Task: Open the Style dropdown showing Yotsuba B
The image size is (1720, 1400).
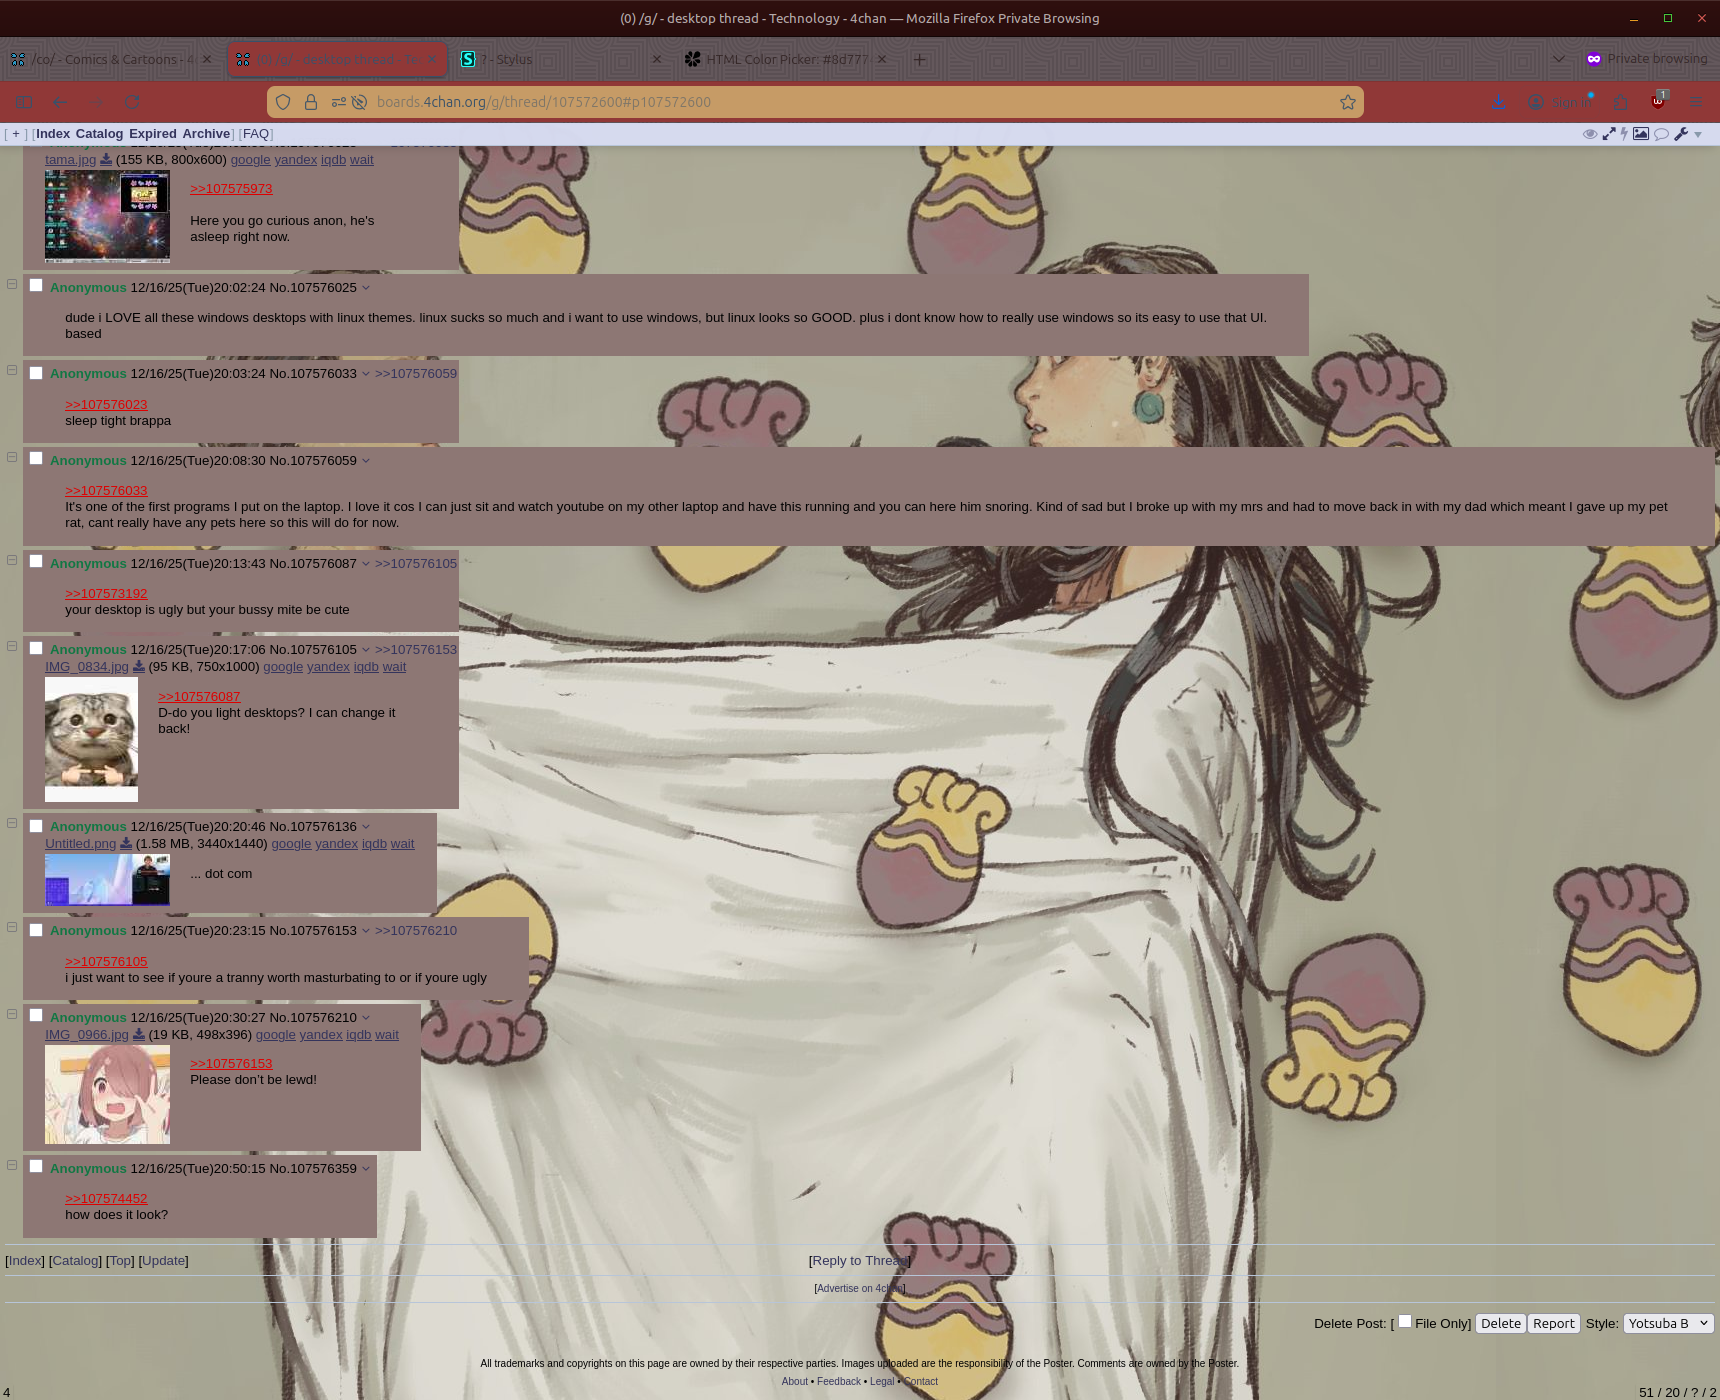Action: (x=1669, y=1323)
